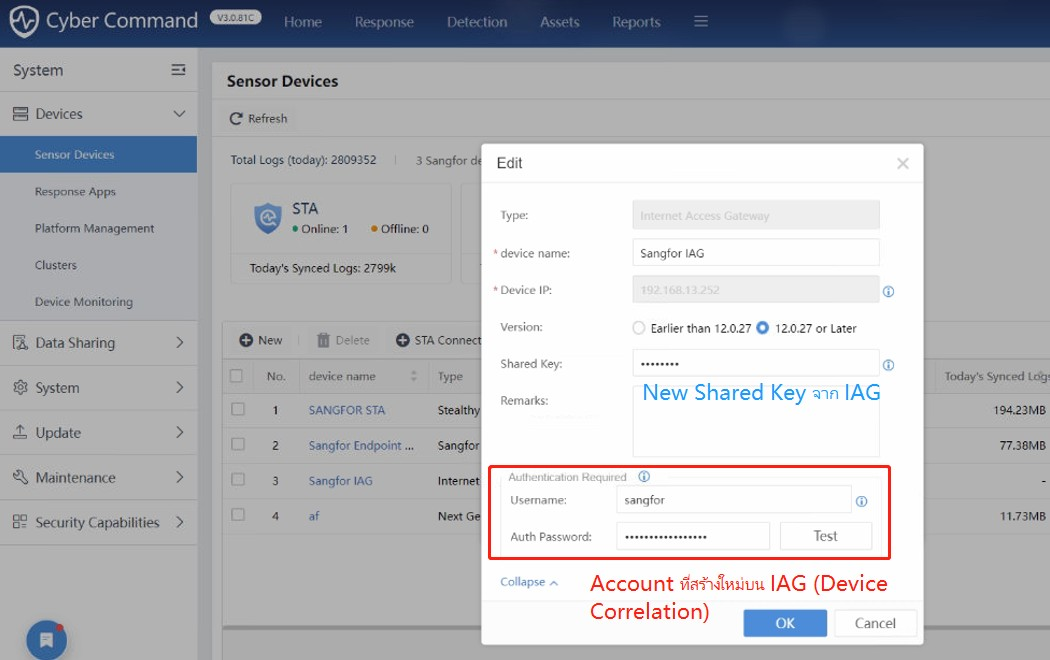Check the box for Sangfor IAG row
The height and width of the screenshot is (660, 1050).
pyautogui.click(x=238, y=479)
